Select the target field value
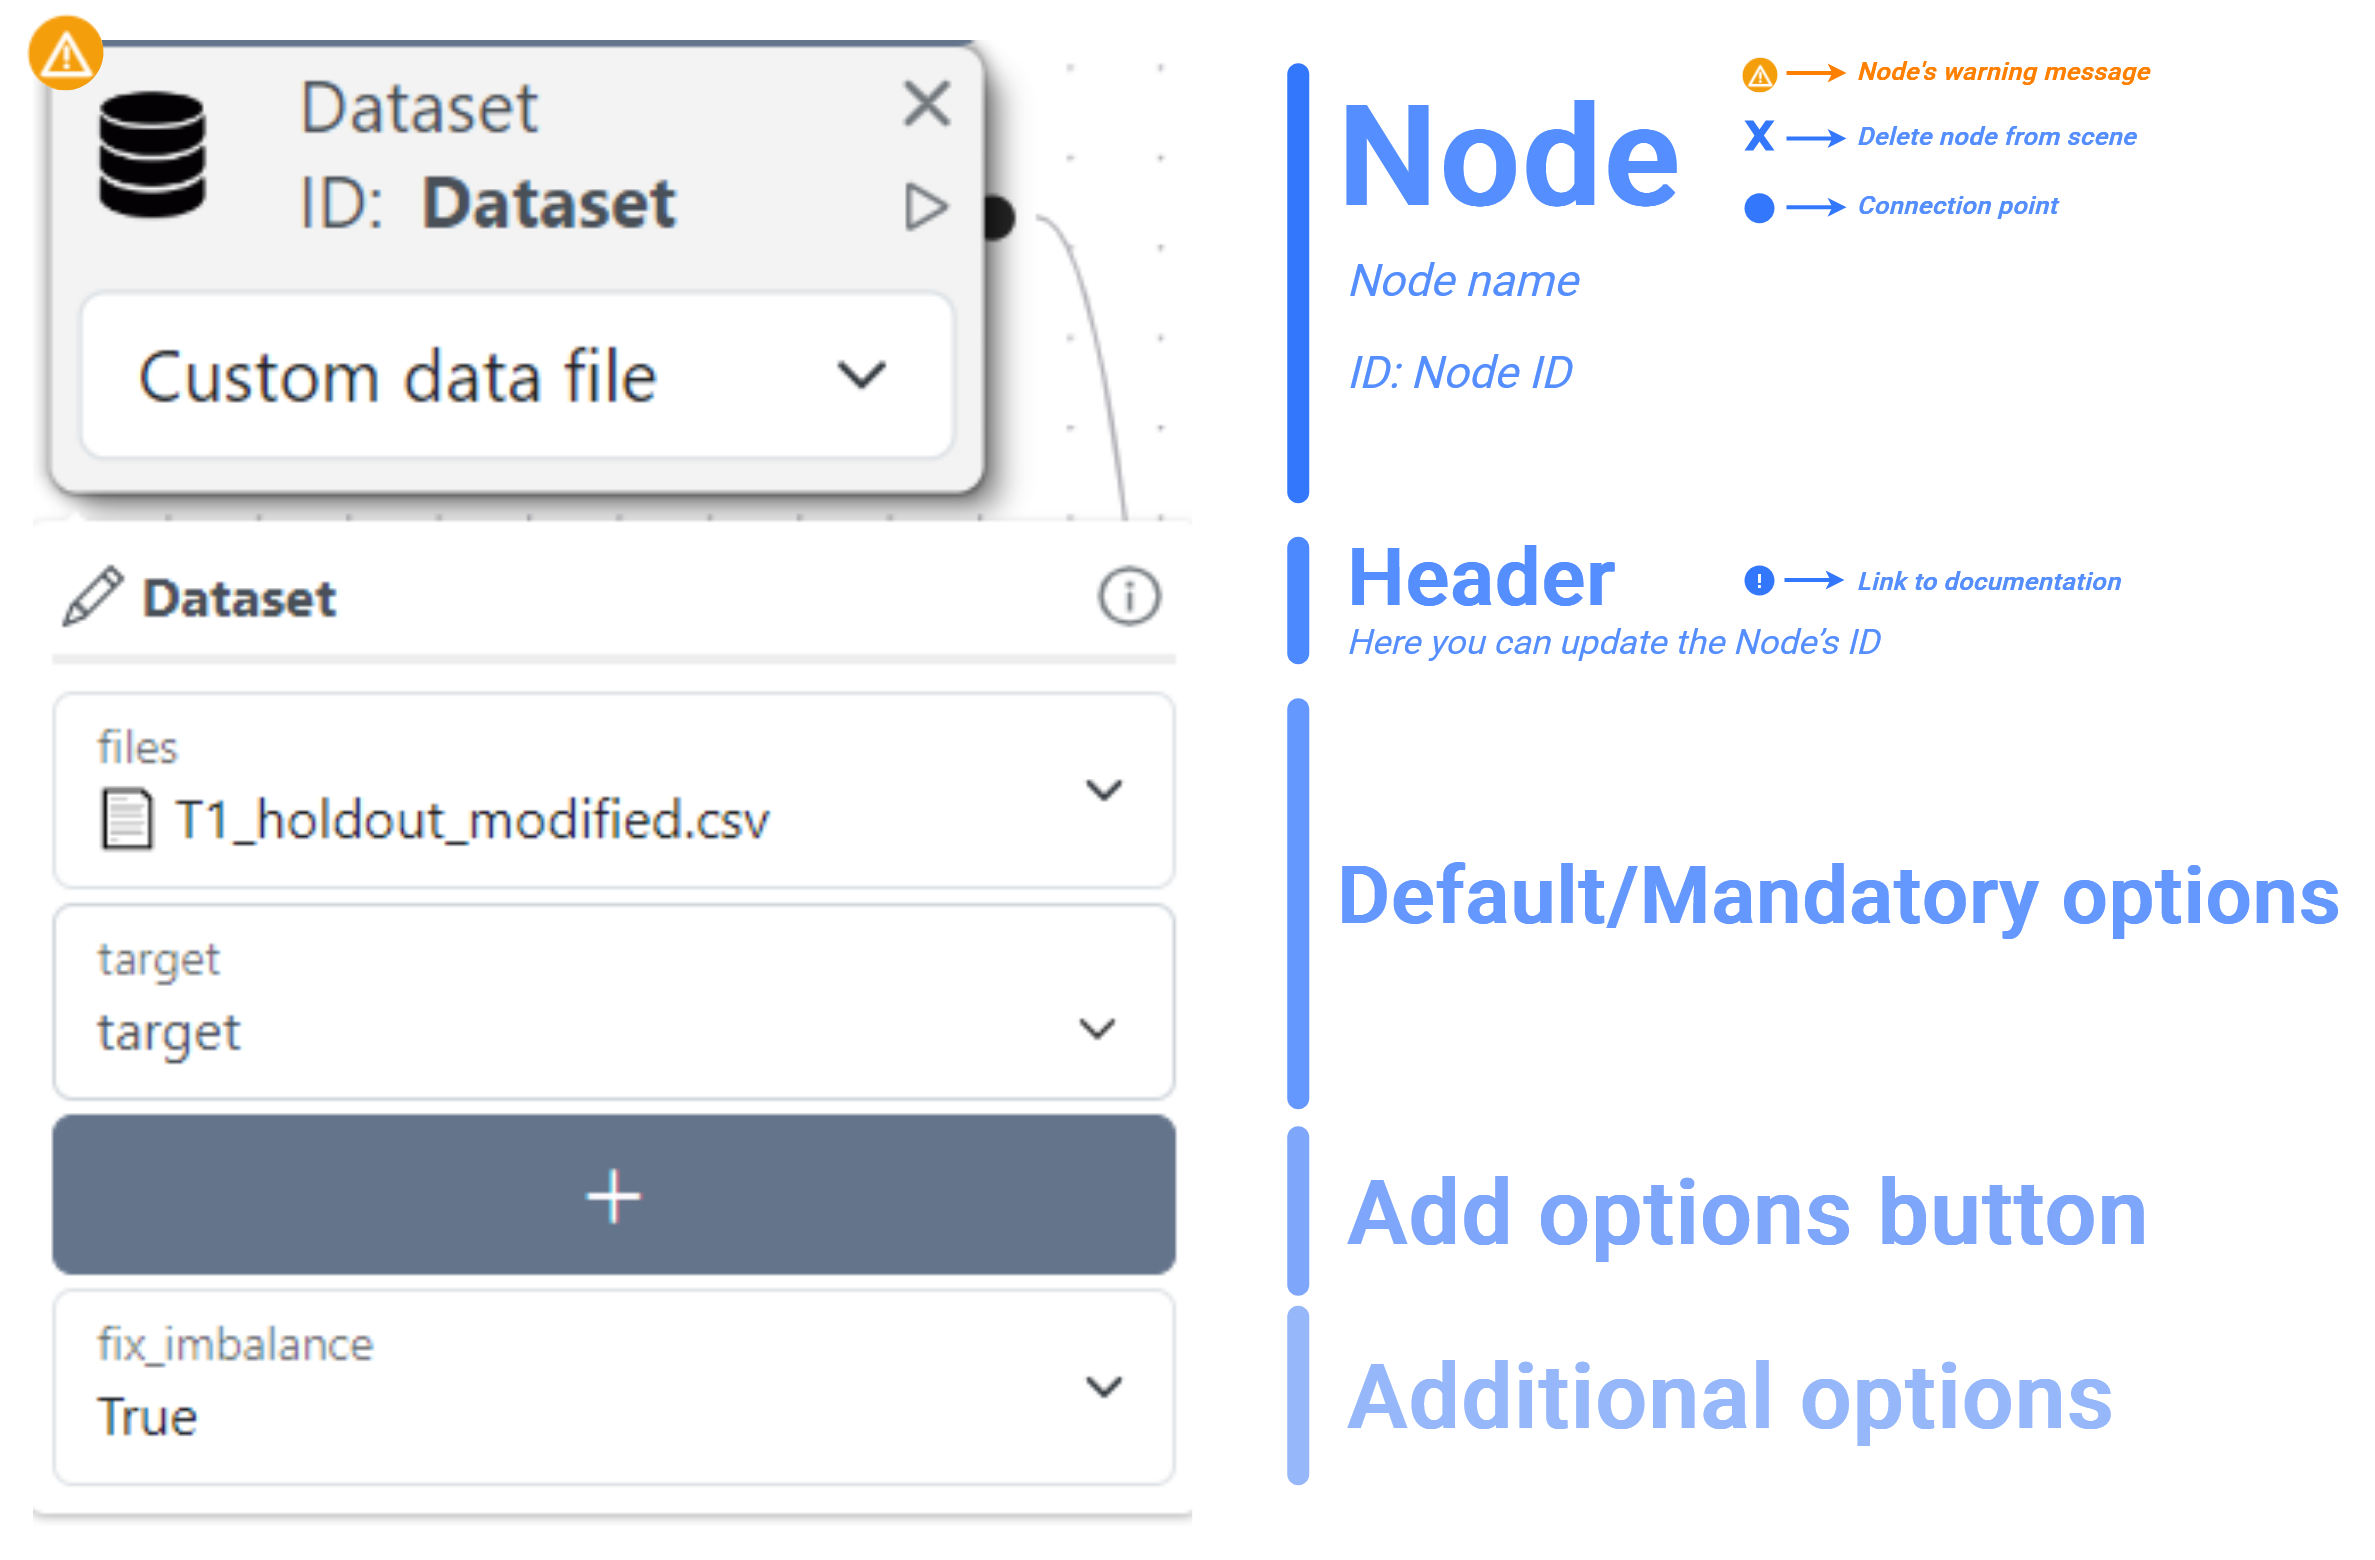Viewport: 2375px width, 1560px height. (169, 1032)
